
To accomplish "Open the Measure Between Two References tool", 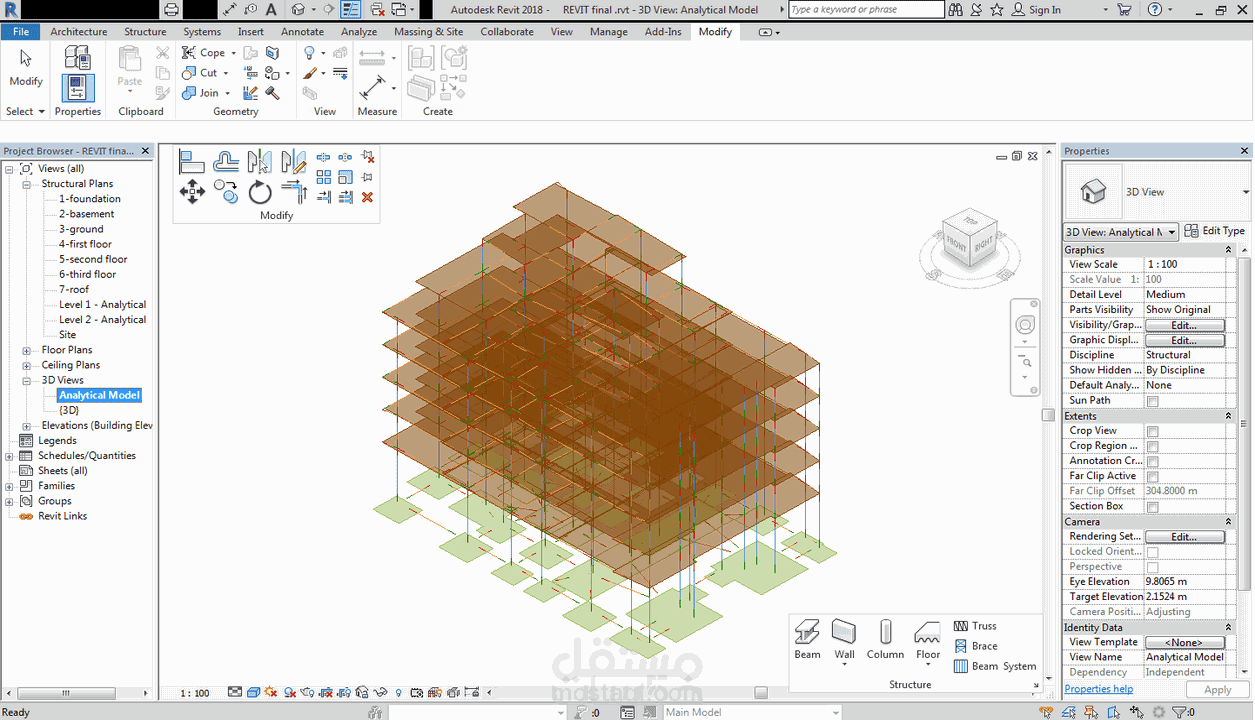I will (371, 57).
